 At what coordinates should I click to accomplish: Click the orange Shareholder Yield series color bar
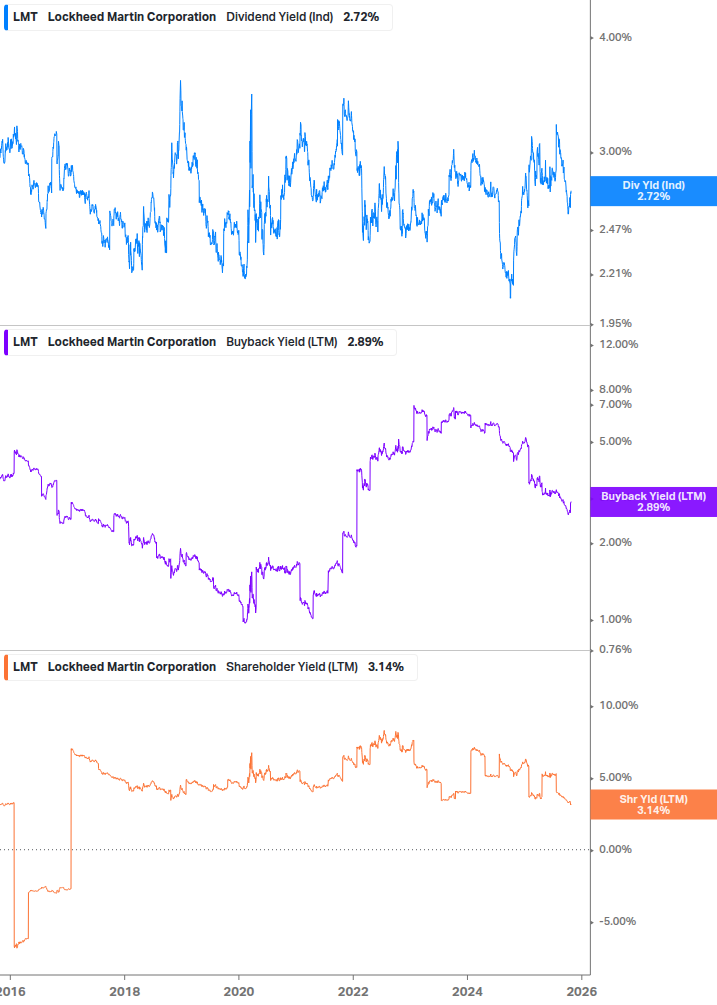point(6,667)
